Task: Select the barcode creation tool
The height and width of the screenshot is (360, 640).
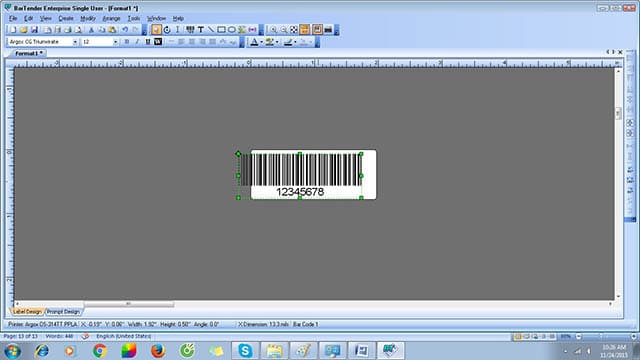Action: (190, 30)
